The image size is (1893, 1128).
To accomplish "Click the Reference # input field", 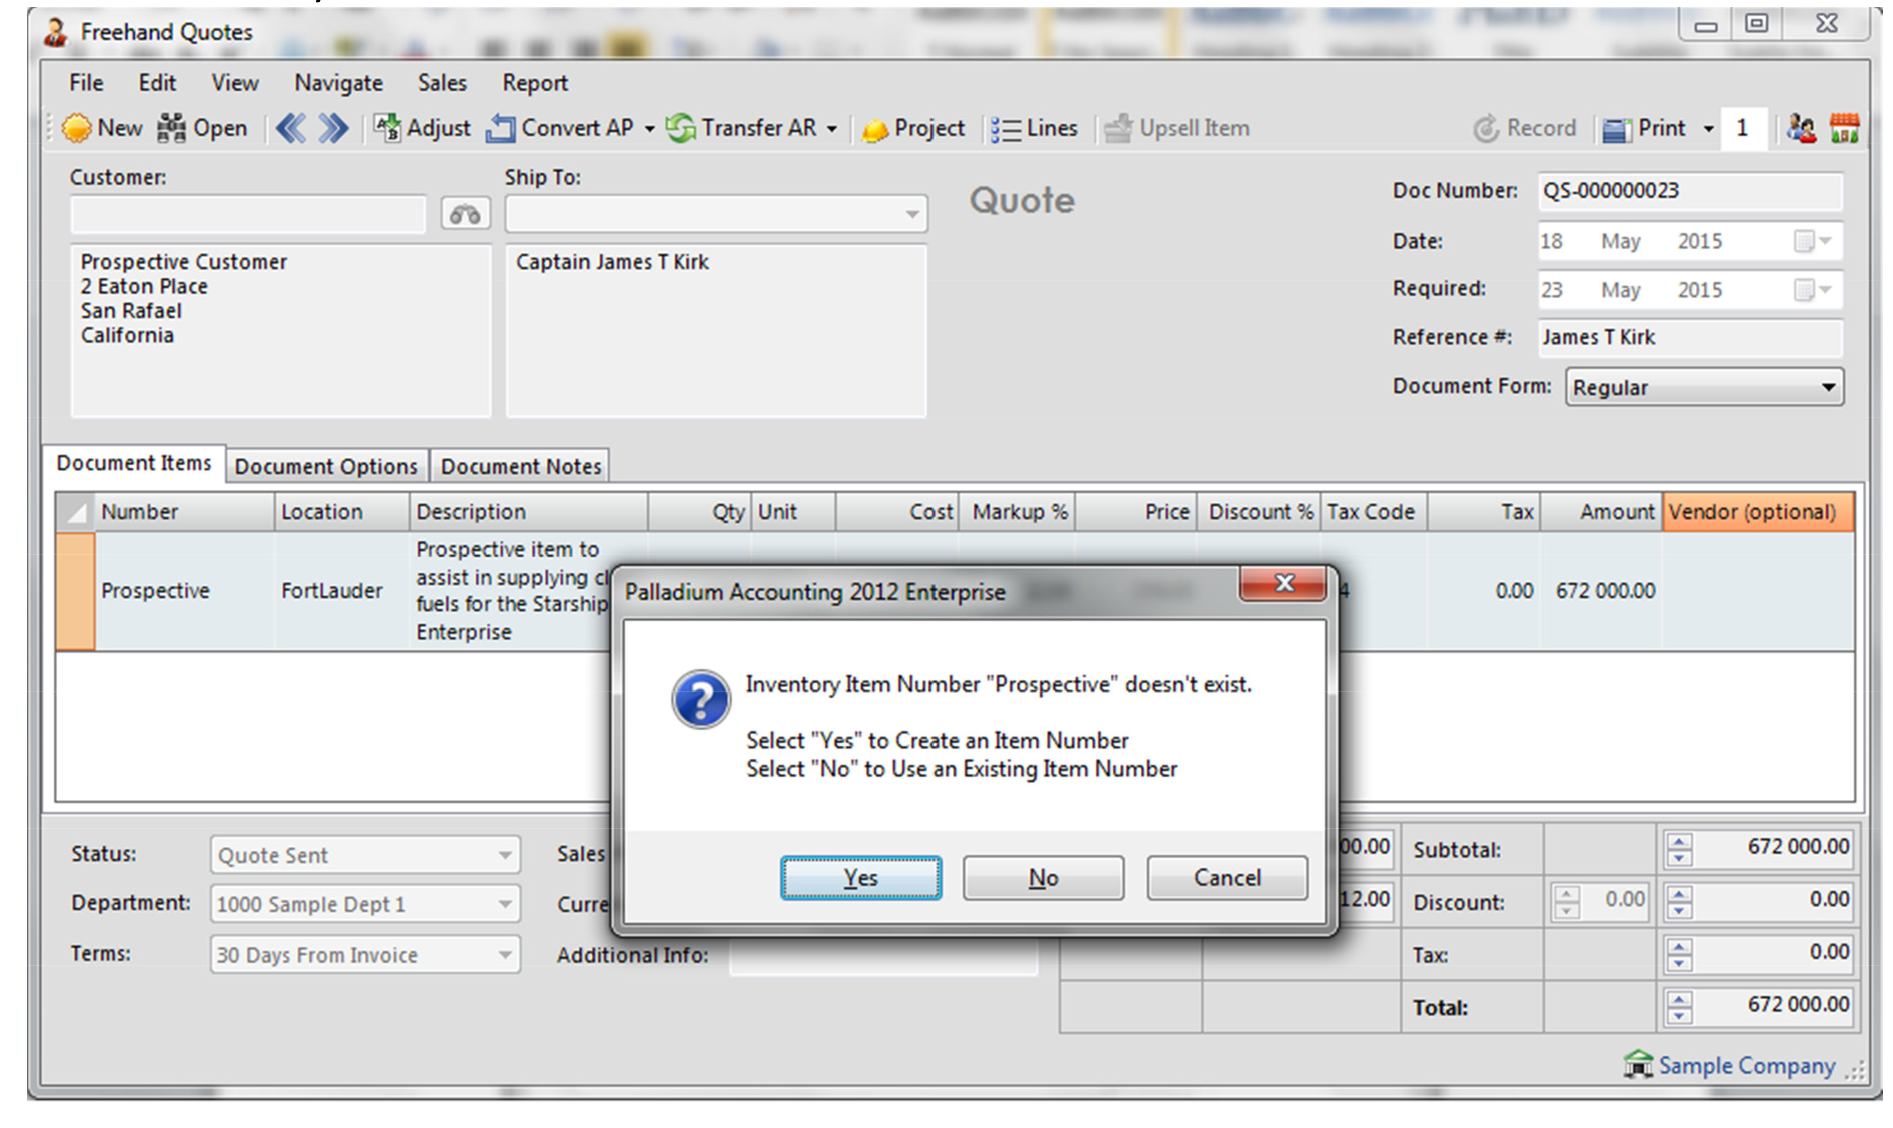I will click(x=1689, y=337).
